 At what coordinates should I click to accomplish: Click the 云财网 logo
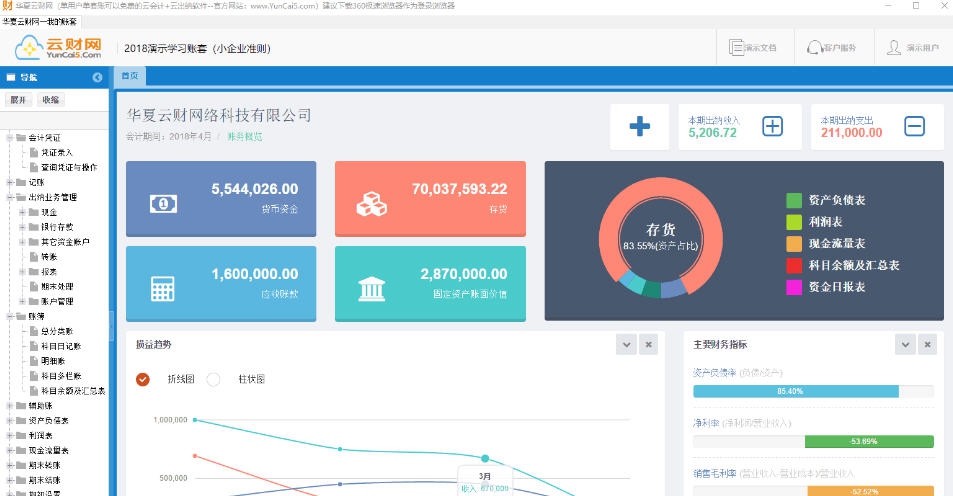pos(58,47)
